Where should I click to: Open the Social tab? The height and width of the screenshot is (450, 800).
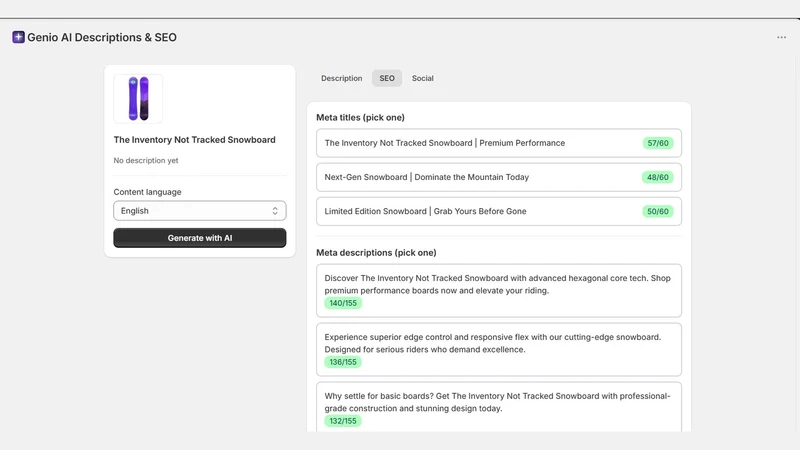tap(422, 78)
